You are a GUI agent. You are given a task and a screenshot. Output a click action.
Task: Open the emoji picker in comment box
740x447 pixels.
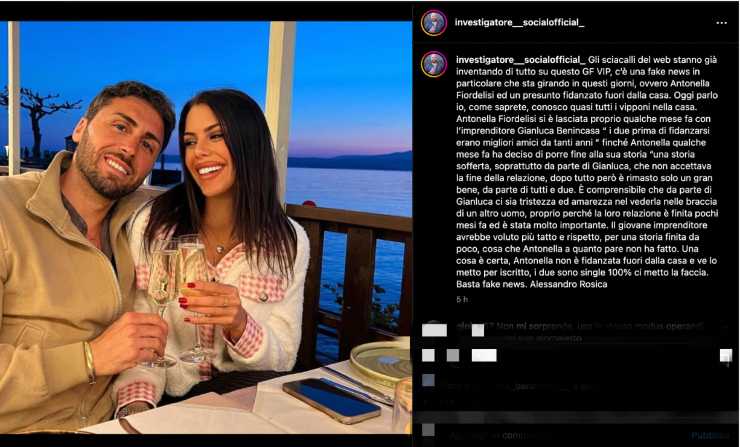428,430
